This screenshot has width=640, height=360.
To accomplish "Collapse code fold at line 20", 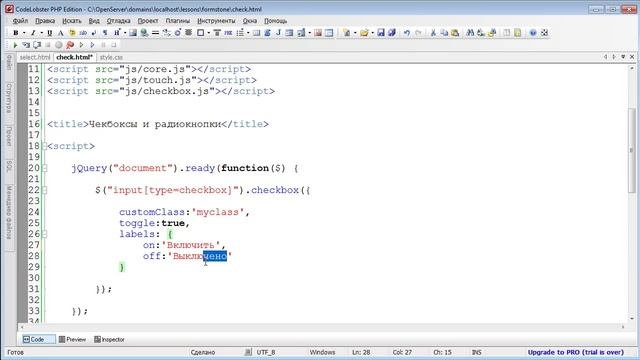I will pos(44,168).
